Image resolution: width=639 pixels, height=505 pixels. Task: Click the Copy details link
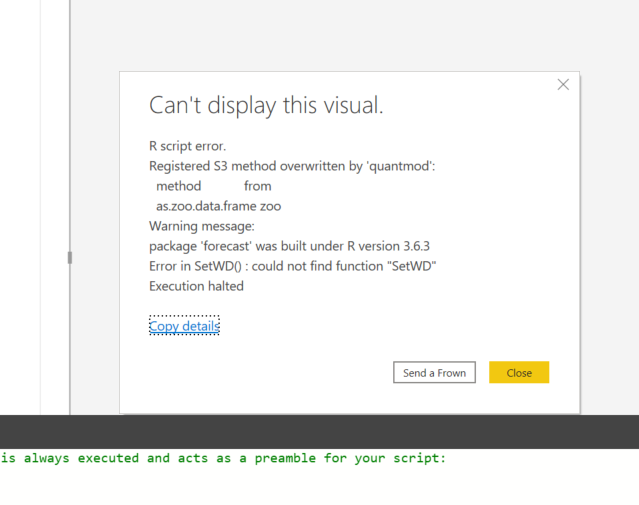click(184, 326)
